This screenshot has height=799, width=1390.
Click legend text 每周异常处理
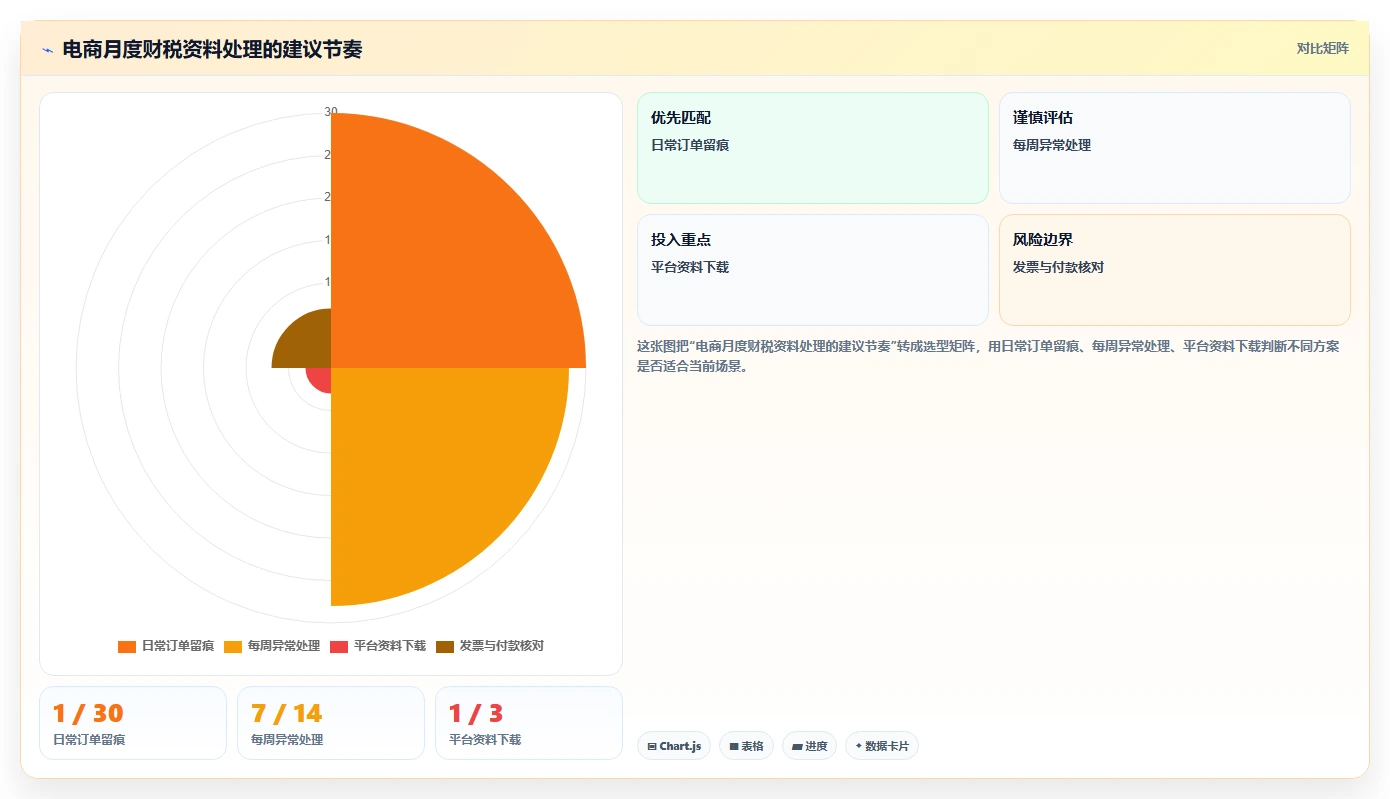pos(284,646)
